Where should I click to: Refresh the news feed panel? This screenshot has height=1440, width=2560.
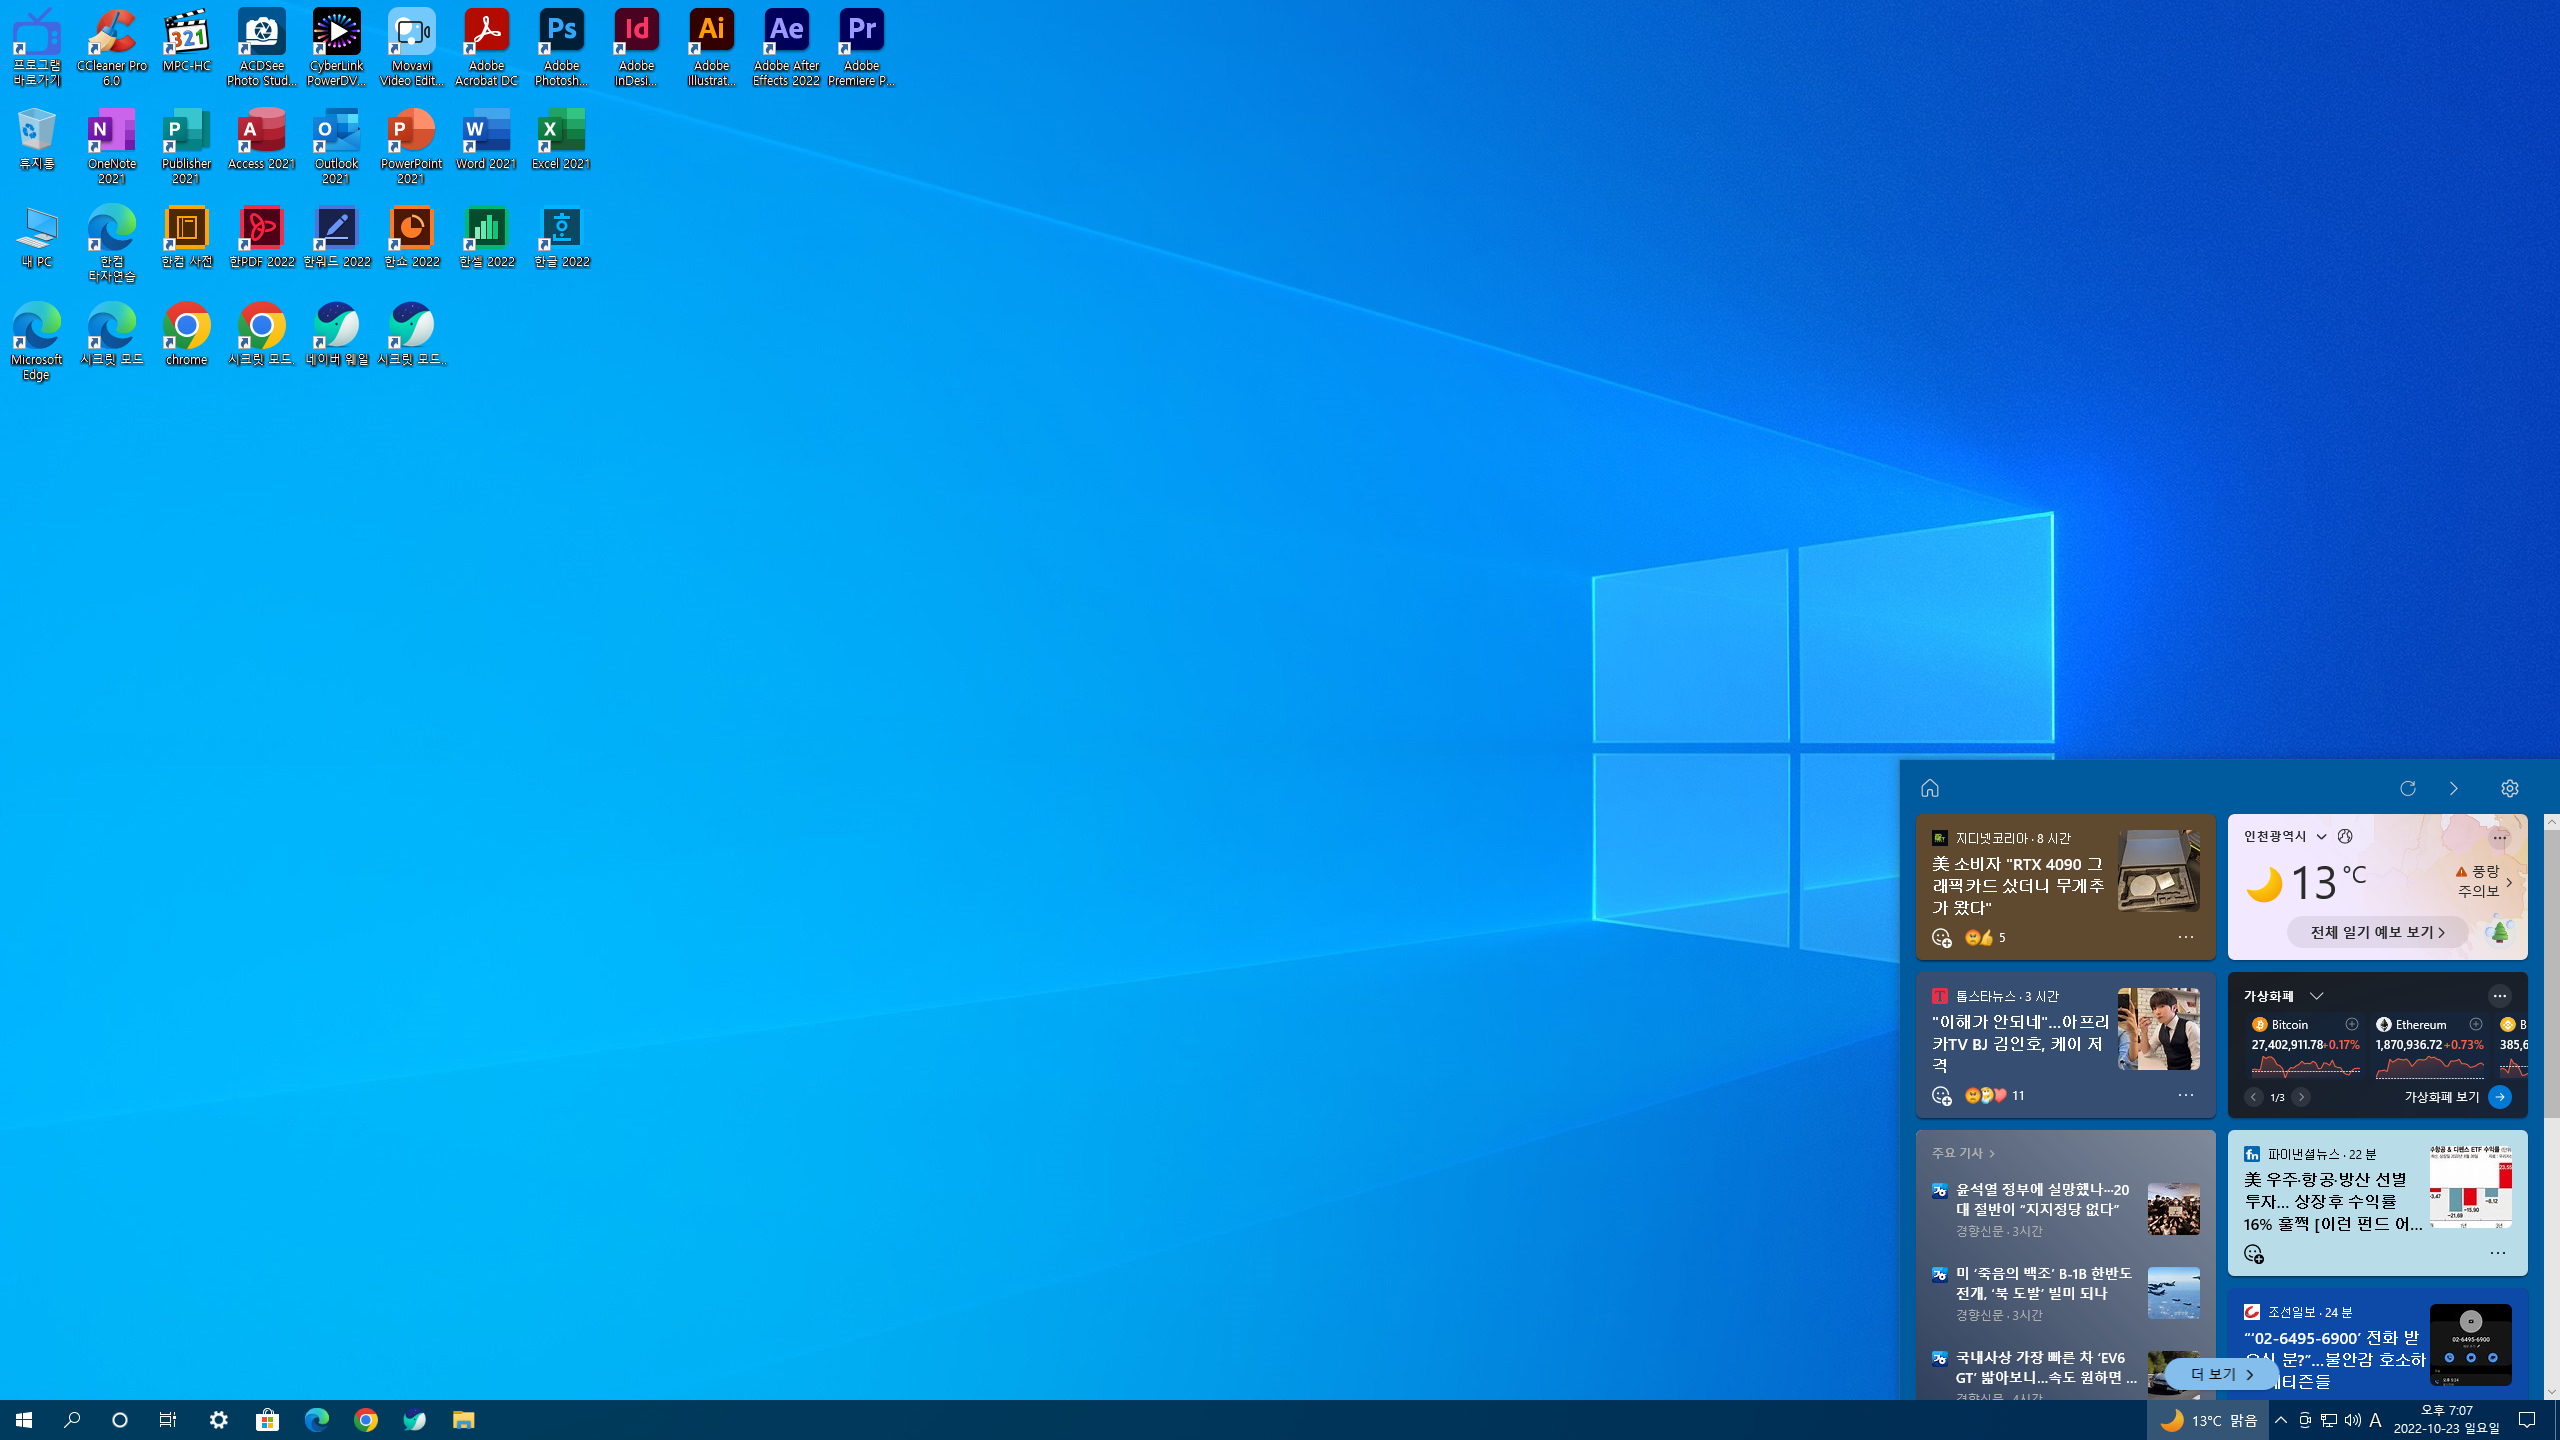point(2408,788)
